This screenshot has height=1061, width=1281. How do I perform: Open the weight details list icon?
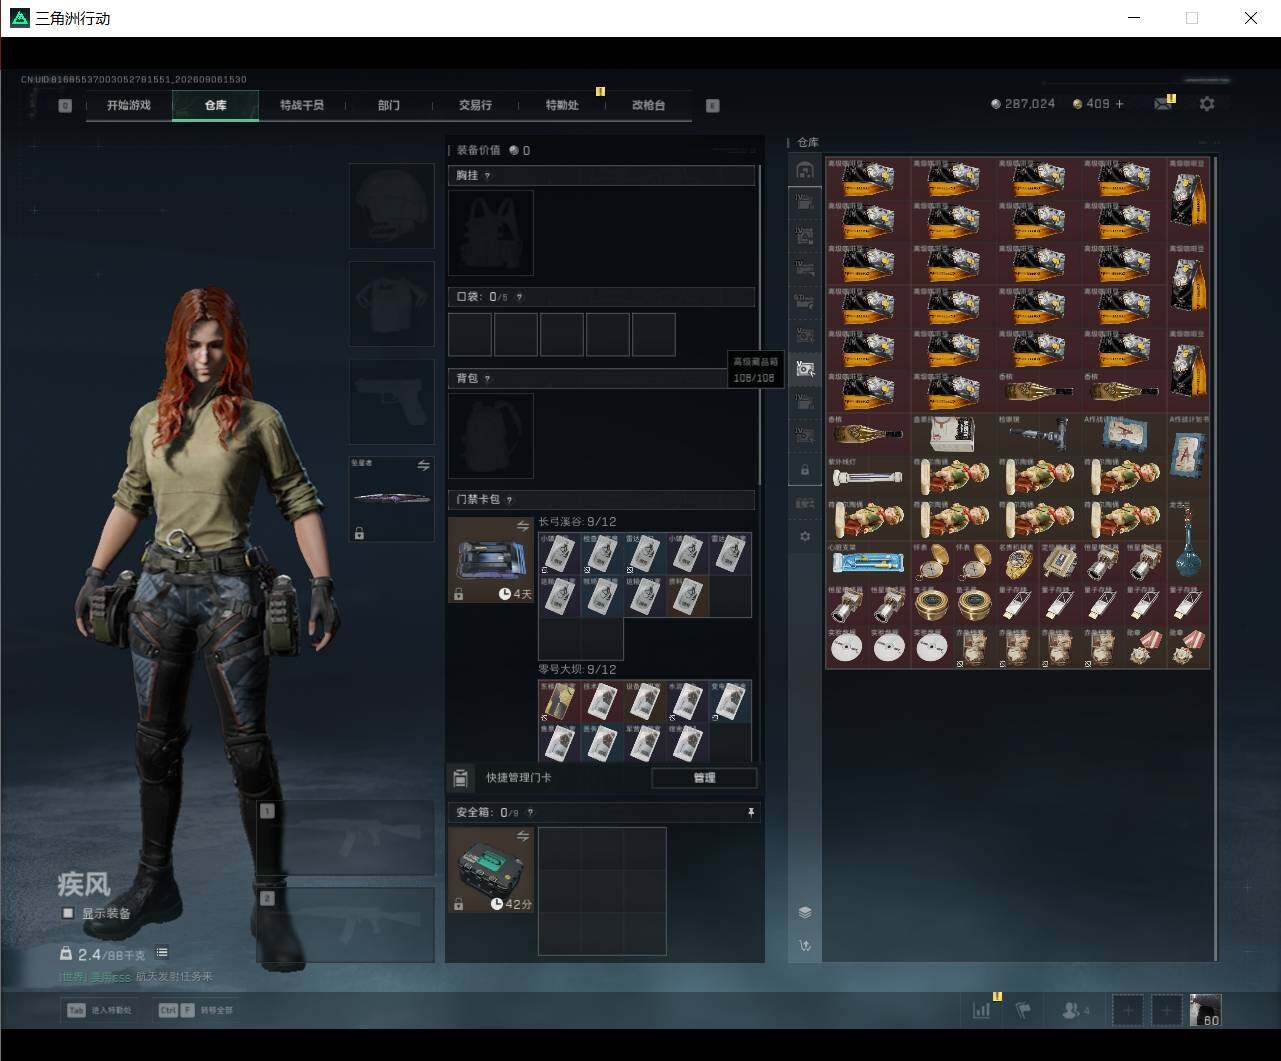[x=162, y=953]
